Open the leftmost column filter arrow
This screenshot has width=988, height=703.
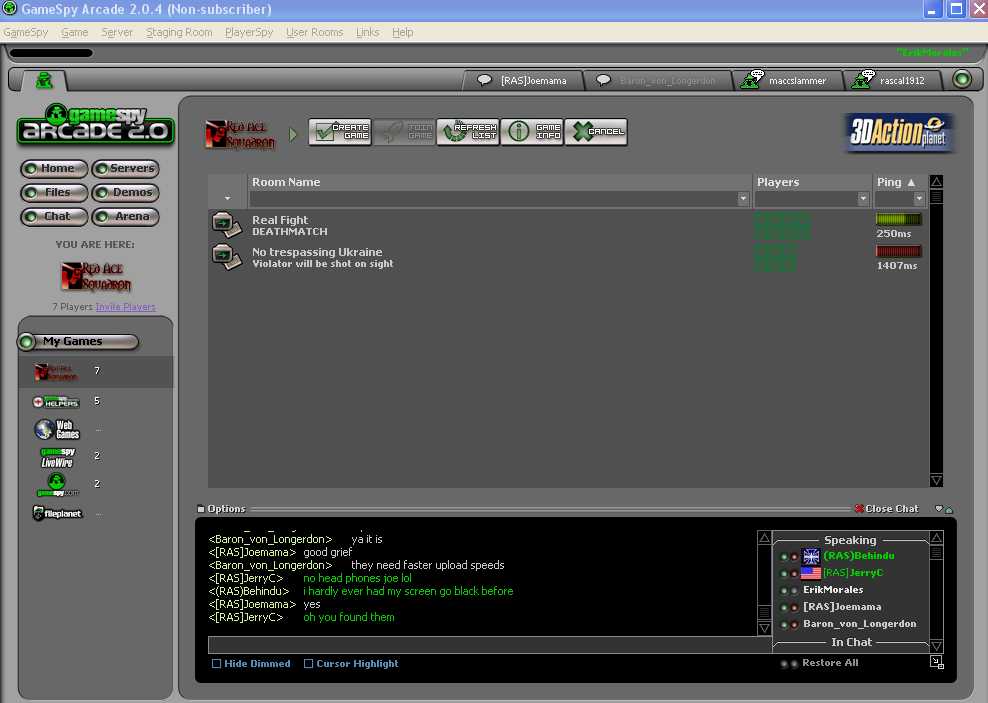tap(227, 198)
